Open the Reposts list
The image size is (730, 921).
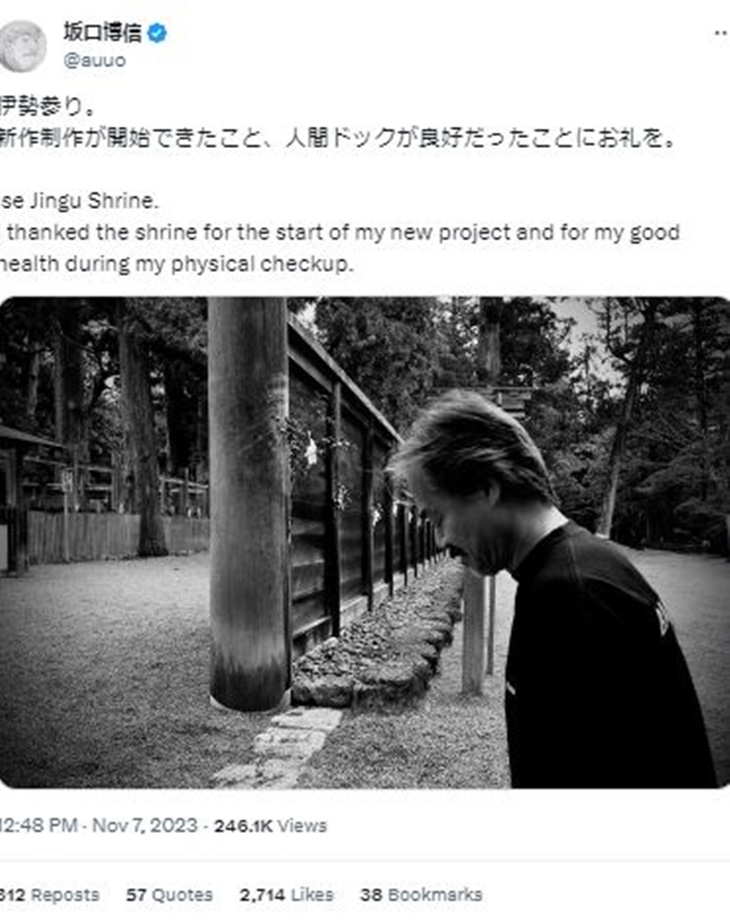[x=50, y=895]
